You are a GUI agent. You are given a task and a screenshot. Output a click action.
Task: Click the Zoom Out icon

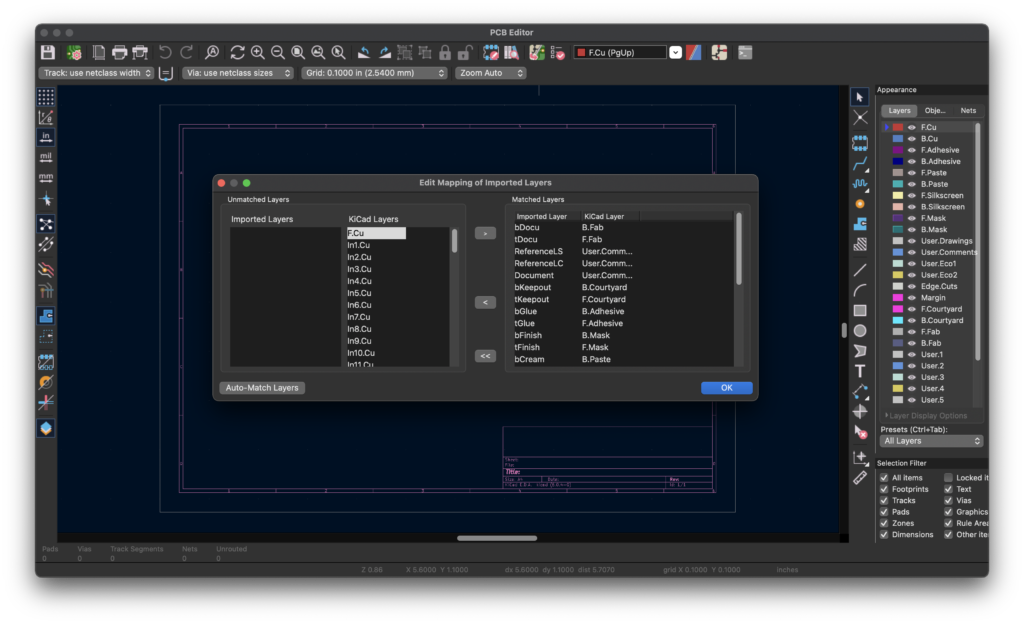point(278,52)
